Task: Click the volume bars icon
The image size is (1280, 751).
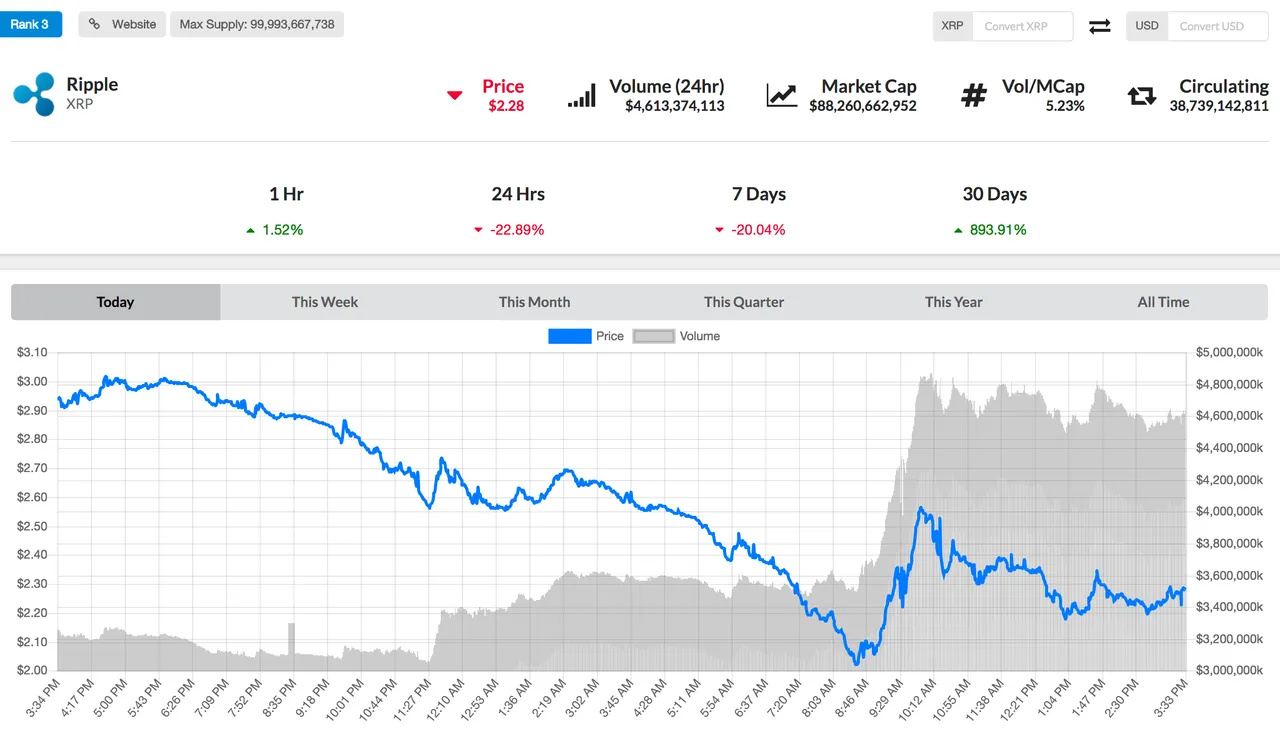Action: click(x=582, y=95)
